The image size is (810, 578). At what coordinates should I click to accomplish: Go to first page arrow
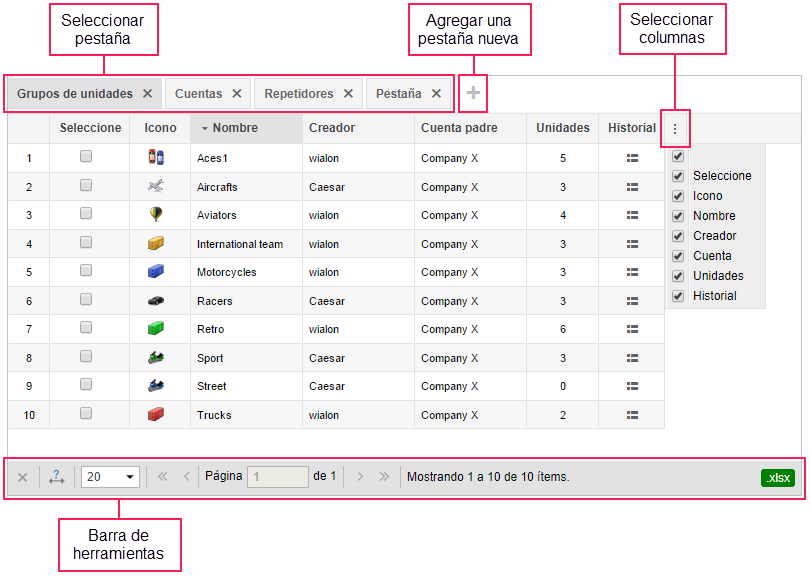[163, 477]
